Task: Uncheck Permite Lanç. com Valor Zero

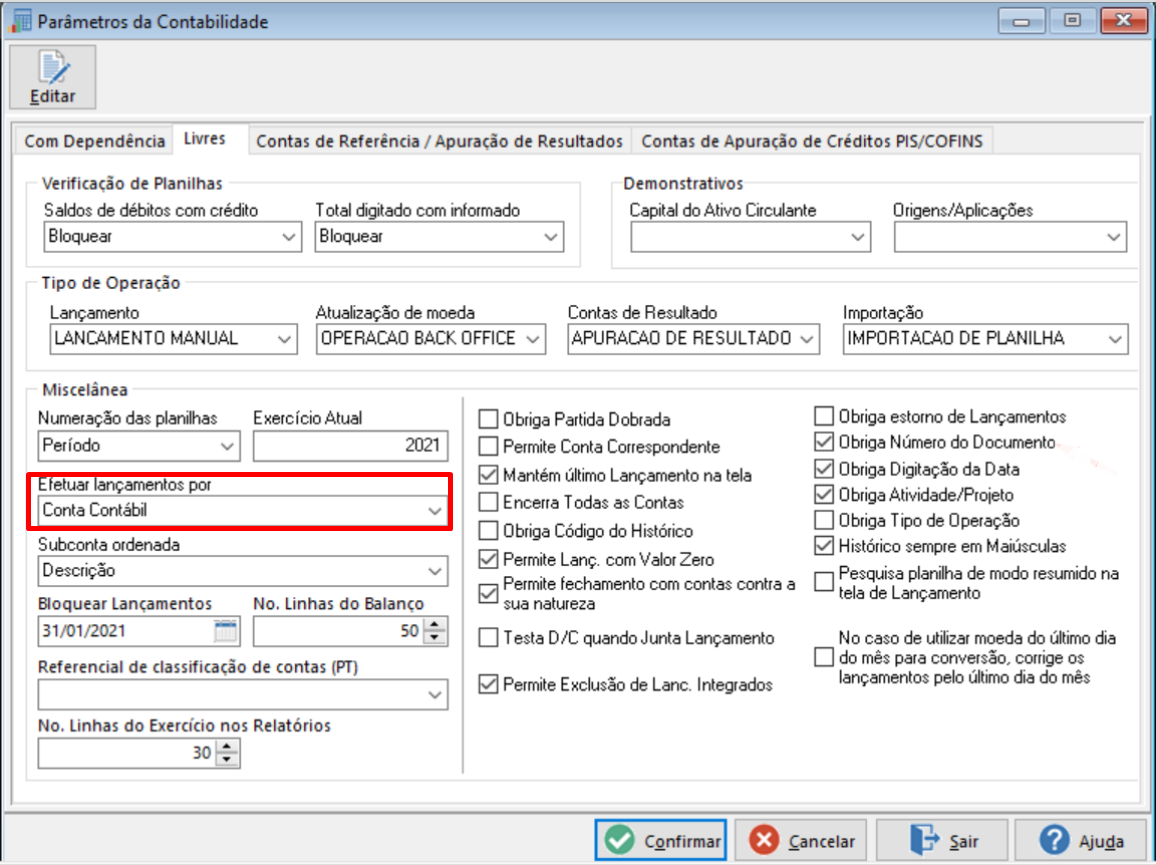Action: [488, 559]
